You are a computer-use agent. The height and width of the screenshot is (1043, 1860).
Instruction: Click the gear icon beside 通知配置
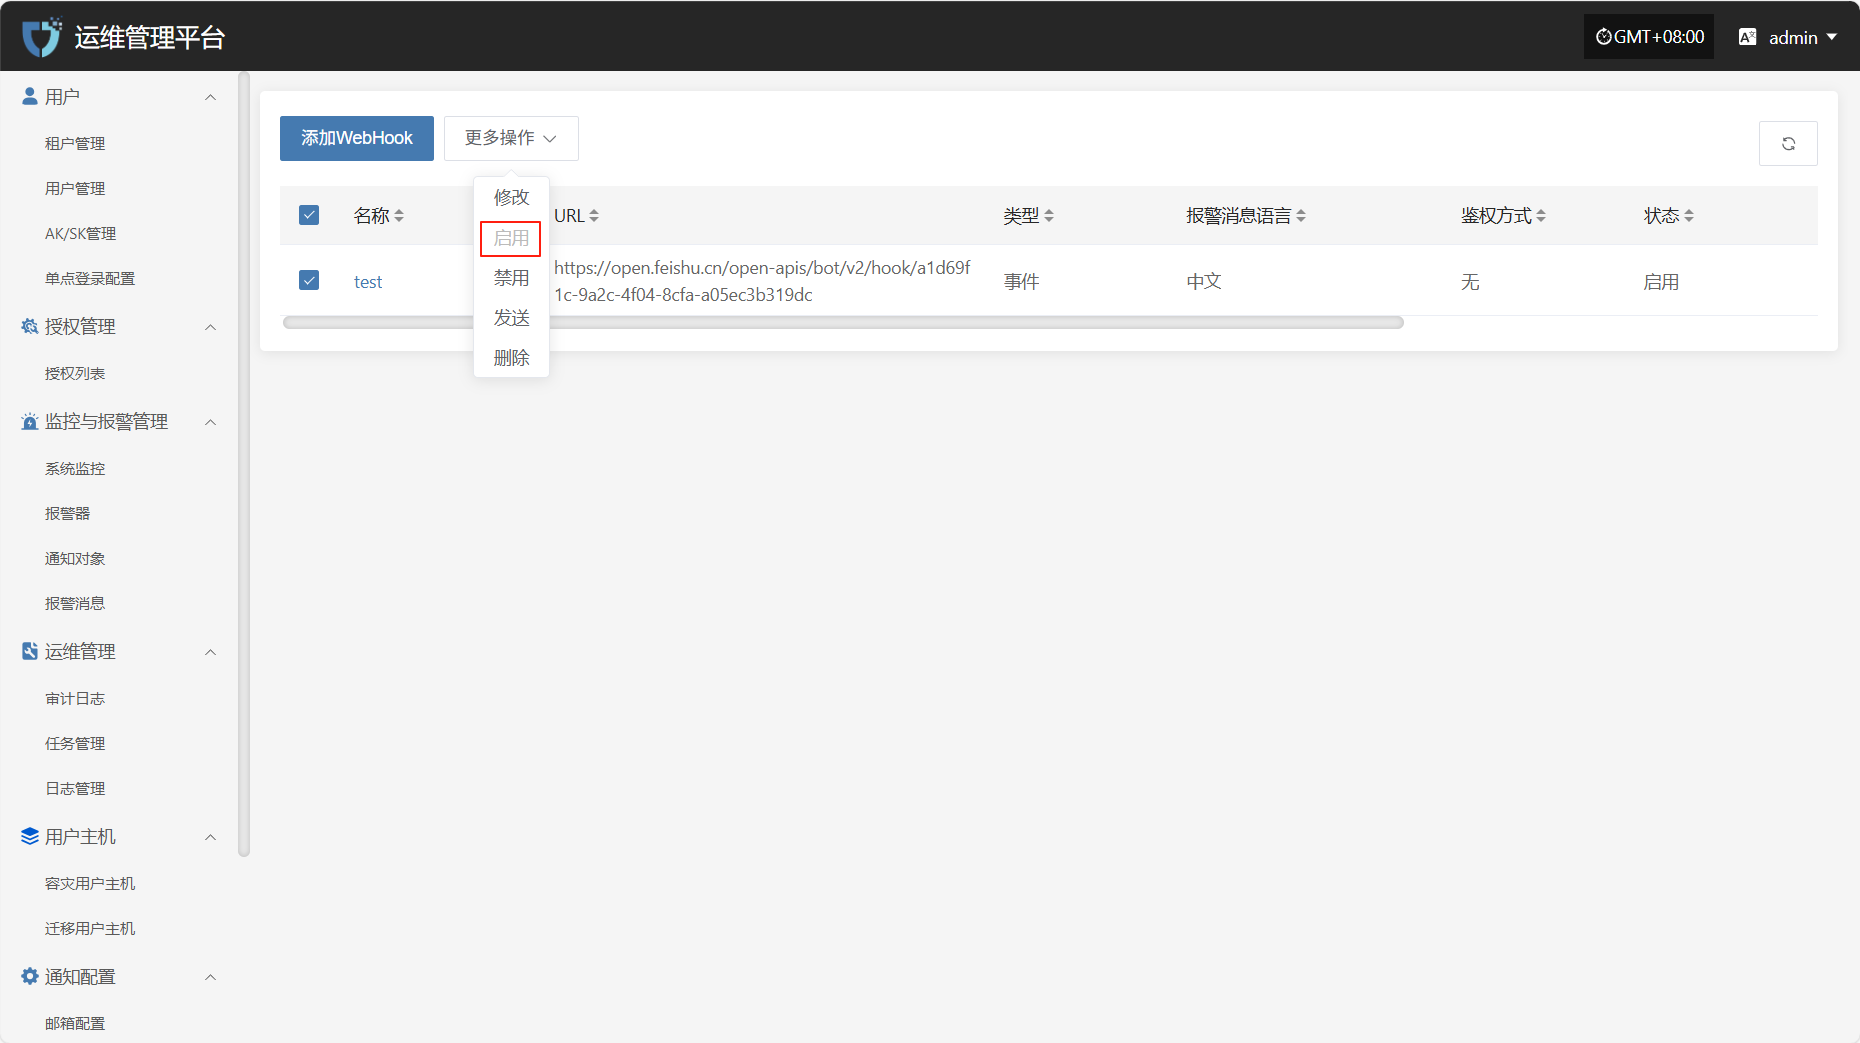pos(30,976)
